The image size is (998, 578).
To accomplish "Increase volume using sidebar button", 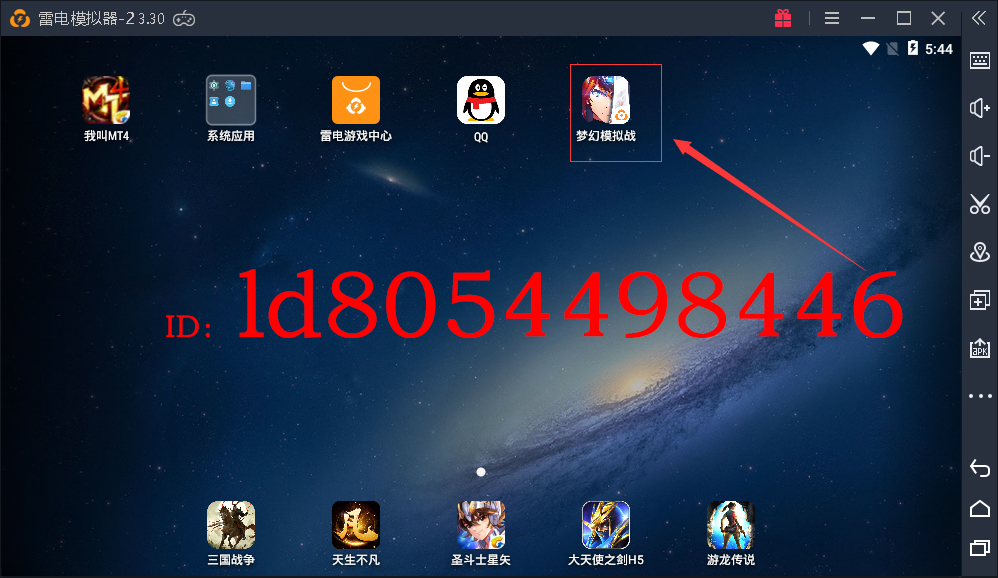I will click(980, 109).
